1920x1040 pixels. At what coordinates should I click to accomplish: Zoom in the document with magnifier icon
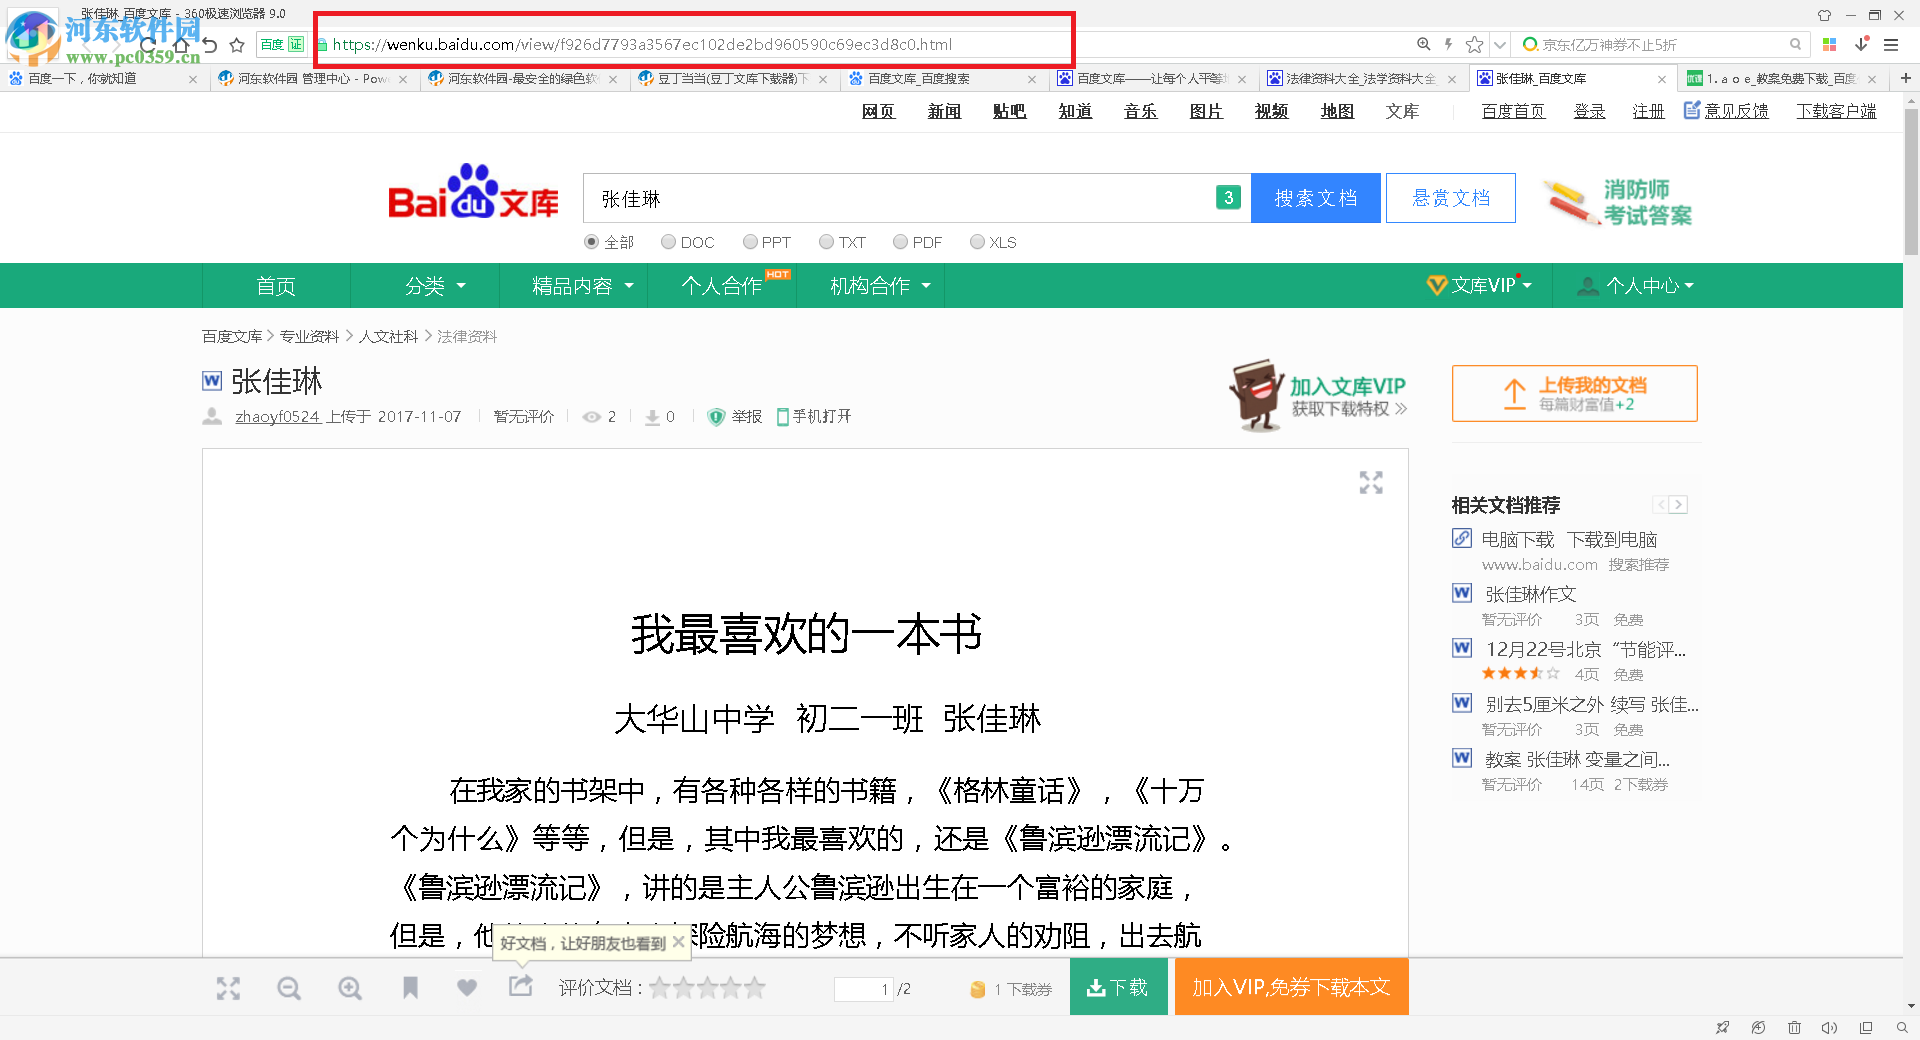point(350,988)
